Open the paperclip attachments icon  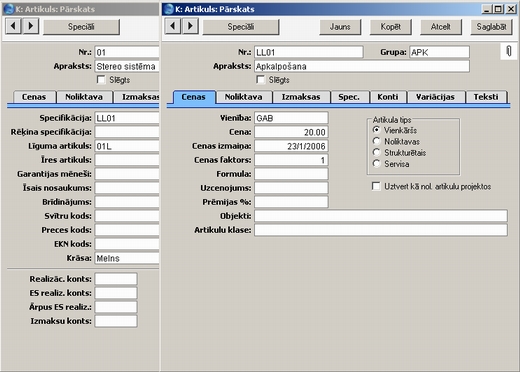click(509, 51)
